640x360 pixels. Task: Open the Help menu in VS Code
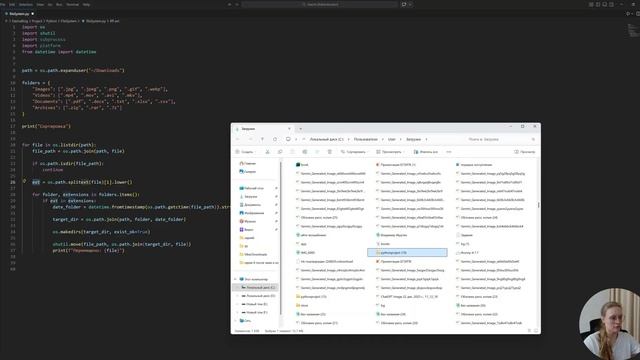pos(87,4)
